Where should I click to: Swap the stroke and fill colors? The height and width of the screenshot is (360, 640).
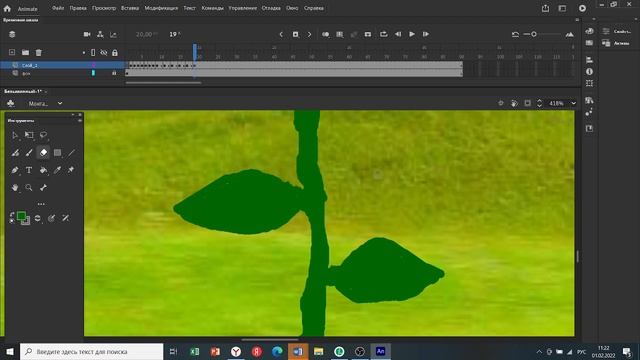tap(12, 215)
